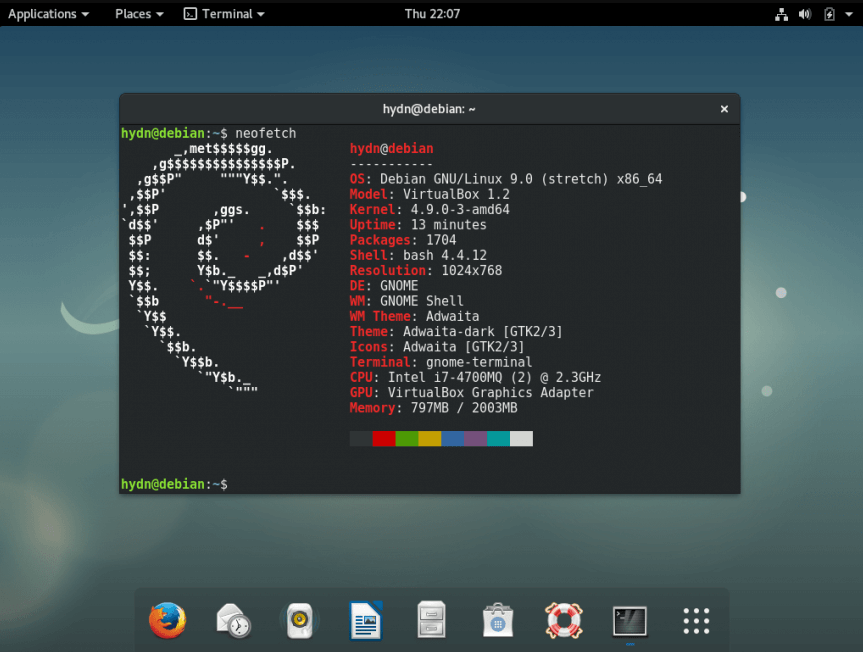
Task: Click the Shell bash 4.4.12 line
Action: coord(418,255)
